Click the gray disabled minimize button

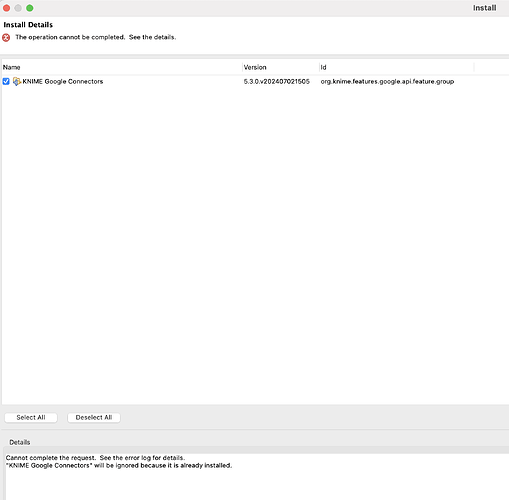[x=18, y=8]
